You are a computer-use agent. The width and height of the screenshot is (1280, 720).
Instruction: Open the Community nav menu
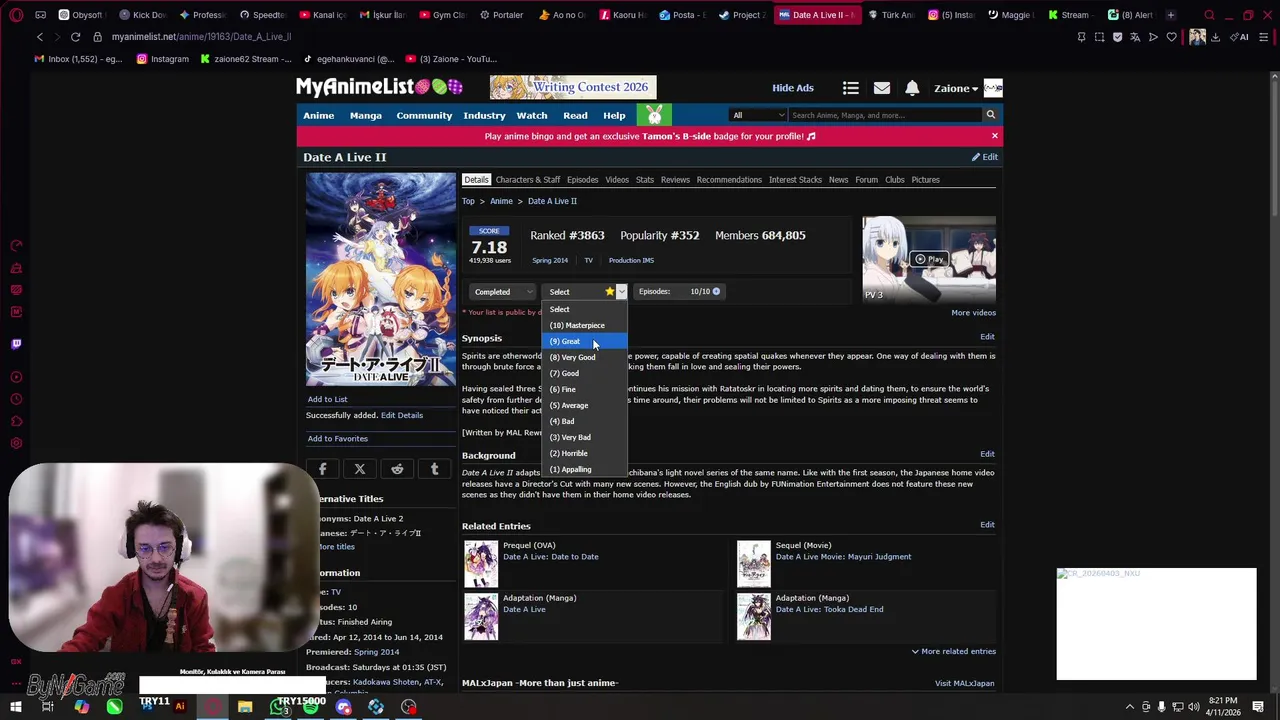click(424, 115)
